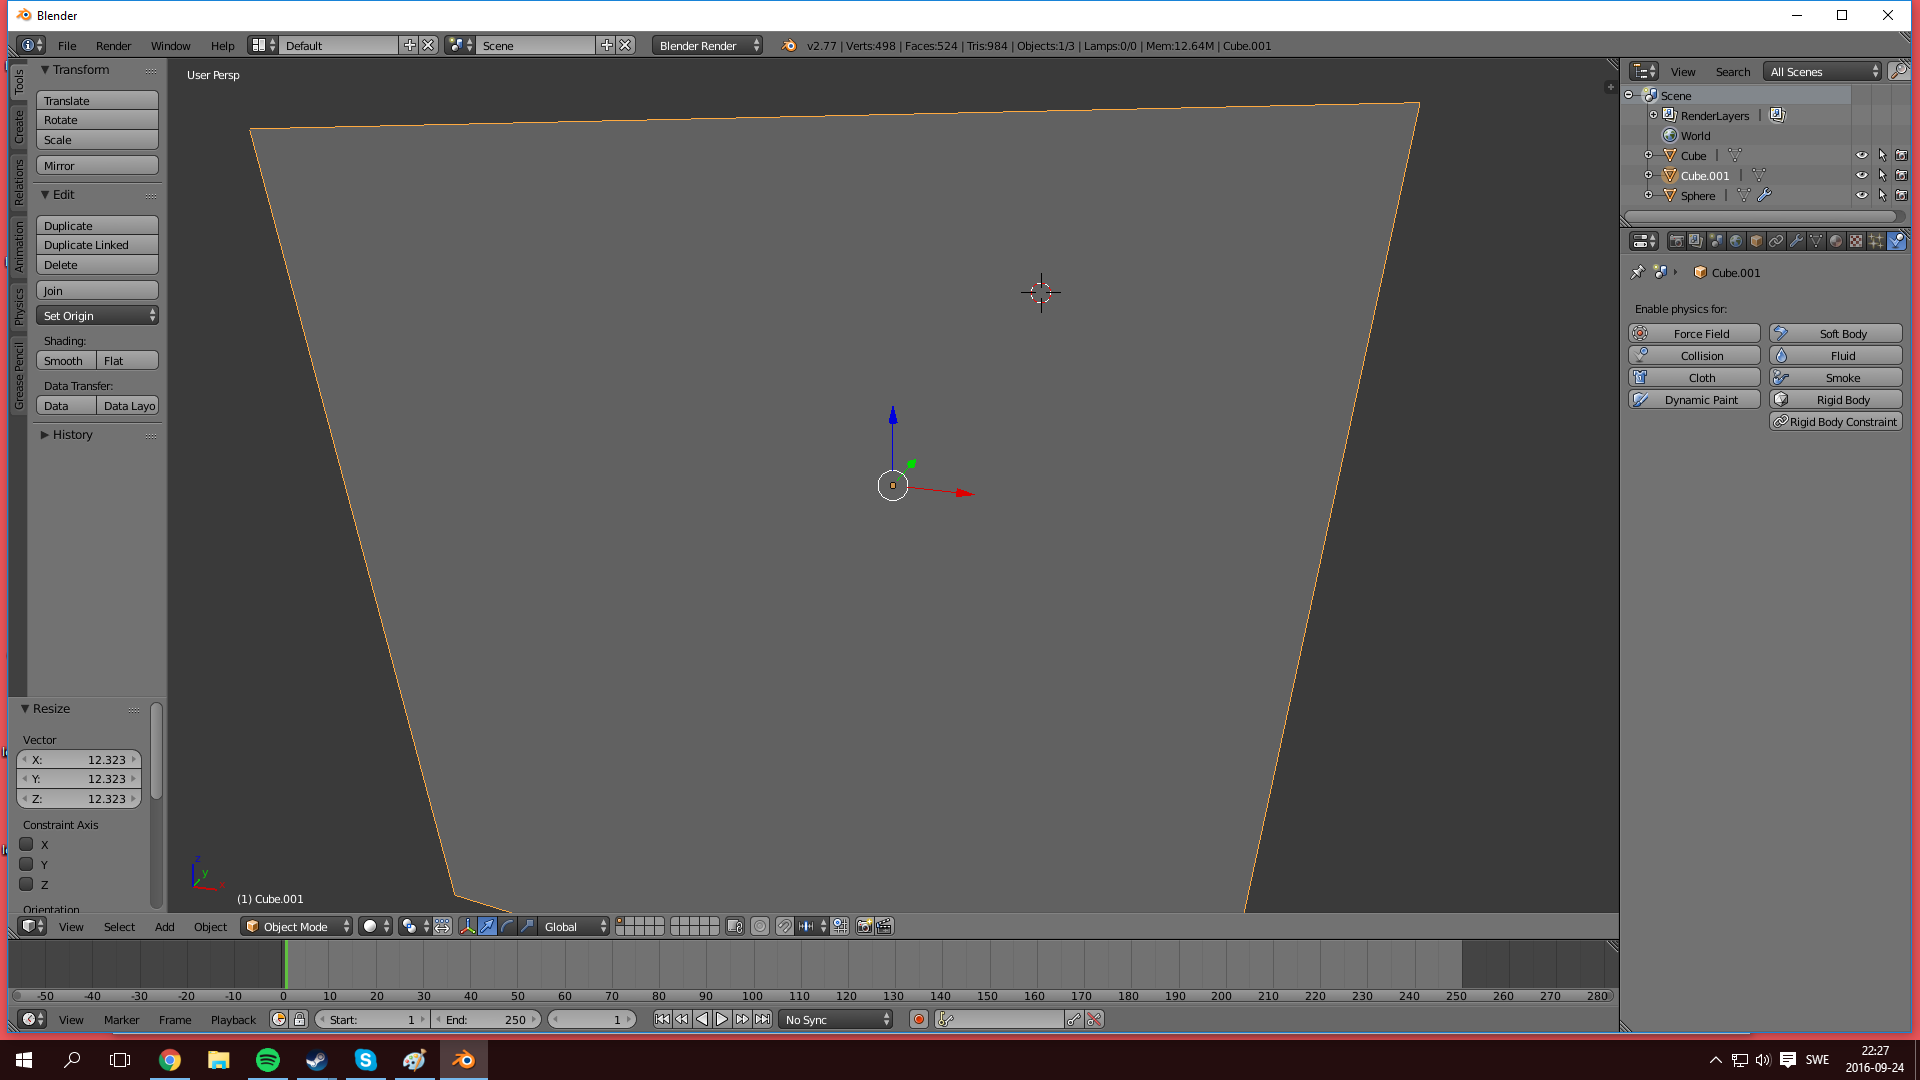Click the timeline record button
The height and width of the screenshot is (1080, 1920).
[x=918, y=1020]
